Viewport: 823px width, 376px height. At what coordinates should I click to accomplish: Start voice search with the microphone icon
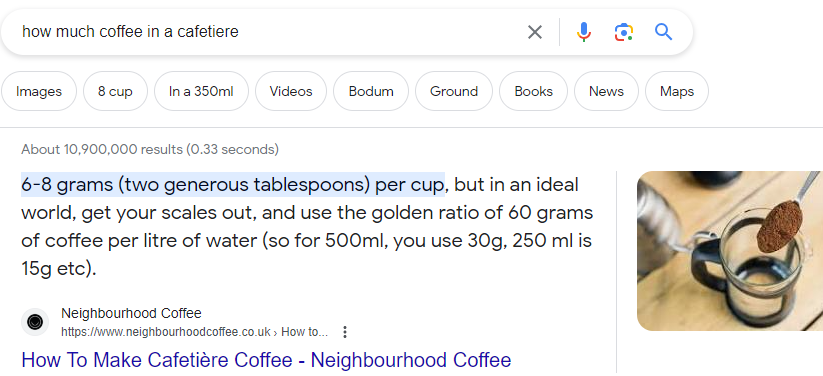pos(584,32)
